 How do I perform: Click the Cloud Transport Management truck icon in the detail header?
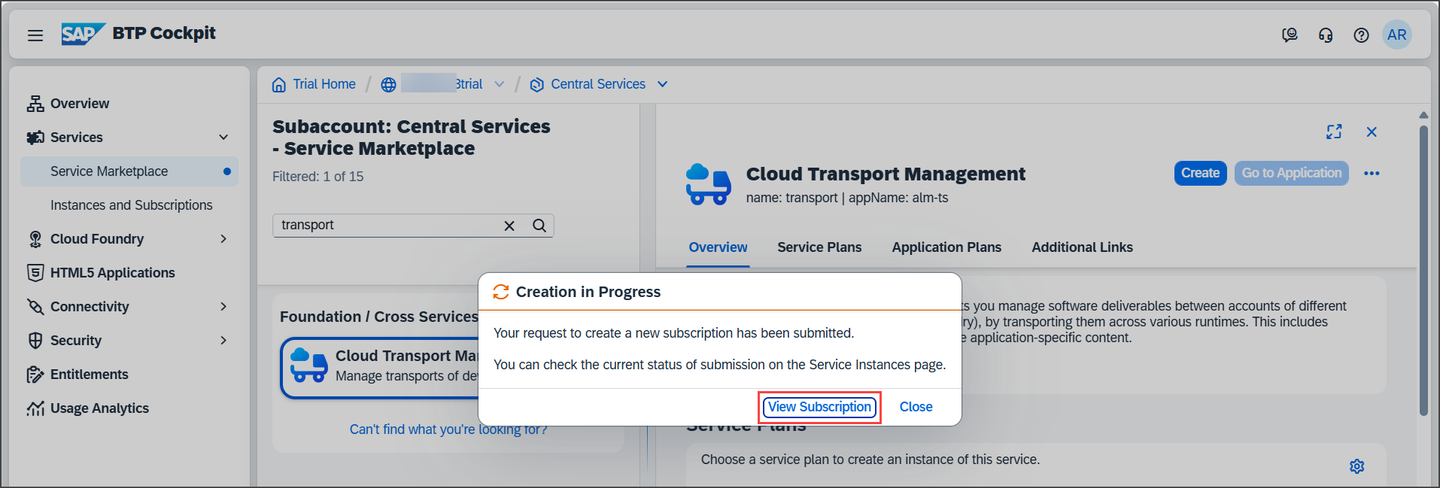click(x=708, y=184)
